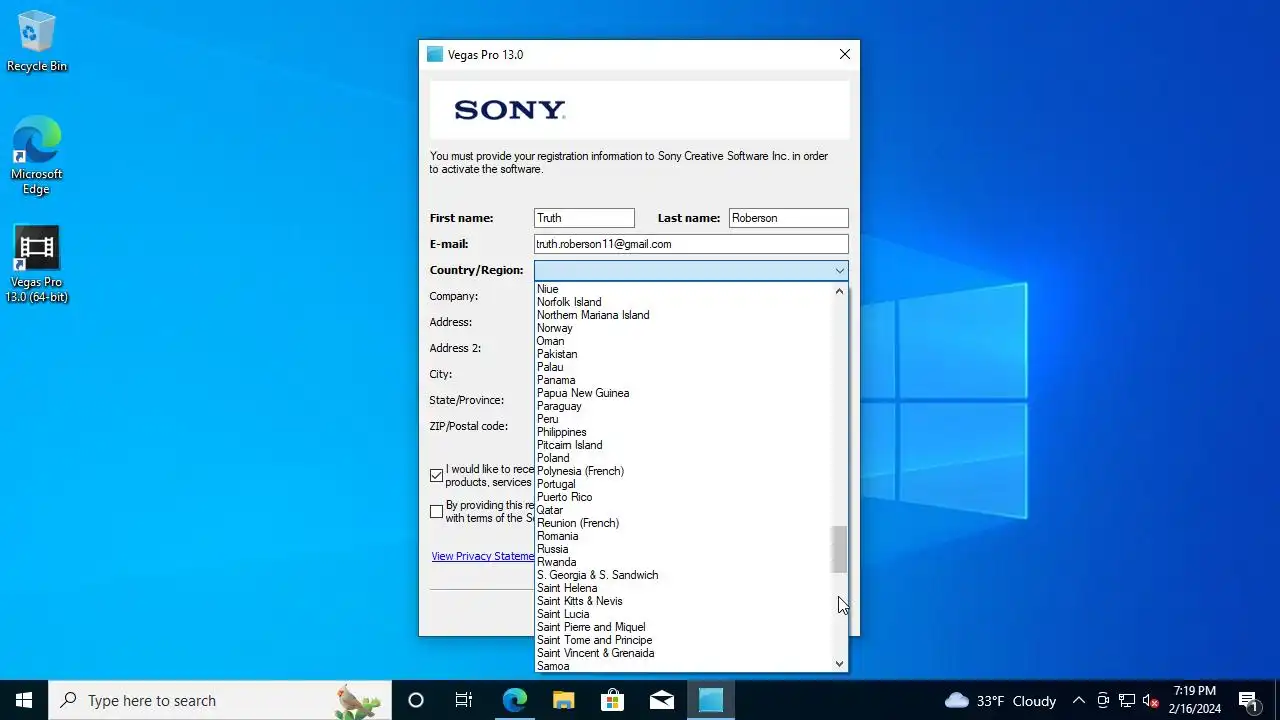Select Qatar from the country list

683,510
